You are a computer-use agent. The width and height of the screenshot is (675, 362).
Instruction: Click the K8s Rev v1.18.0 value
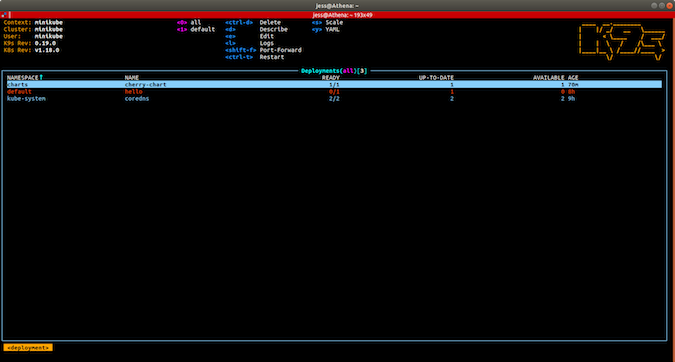click(47, 50)
